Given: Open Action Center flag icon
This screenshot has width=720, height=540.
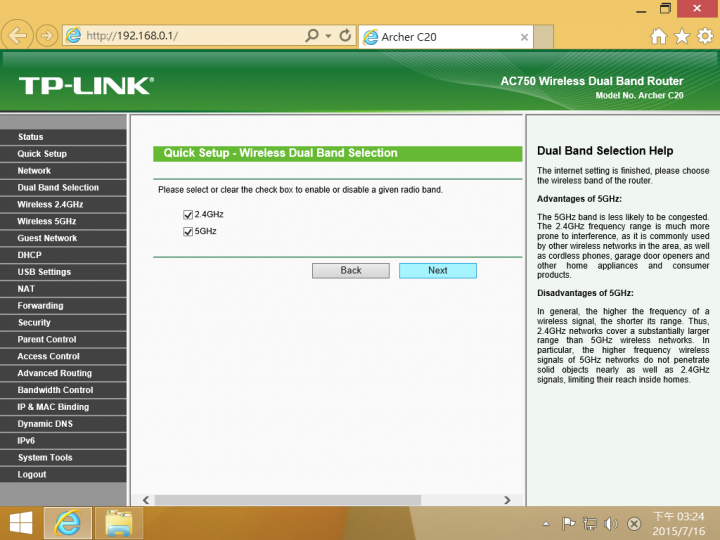Looking at the screenshot, I should [x=568, y=523].
